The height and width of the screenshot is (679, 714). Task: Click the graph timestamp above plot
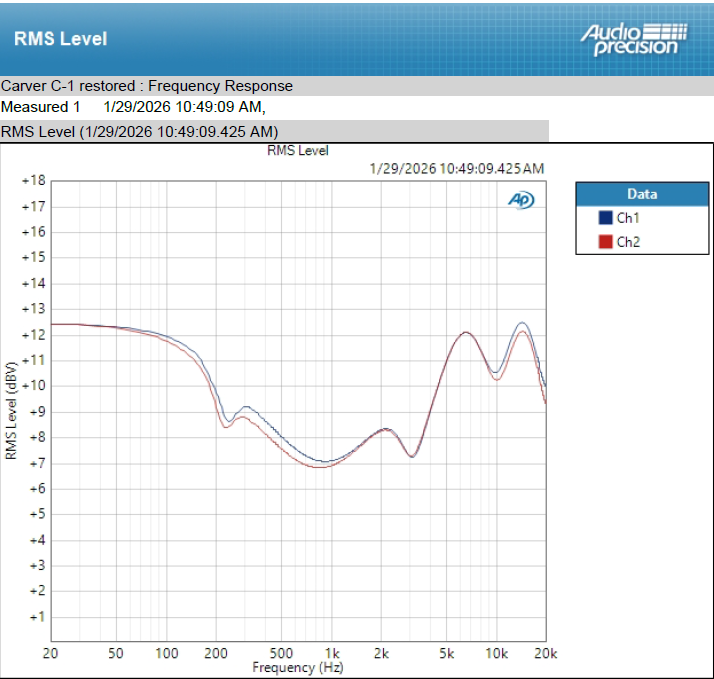coord(457,169)
